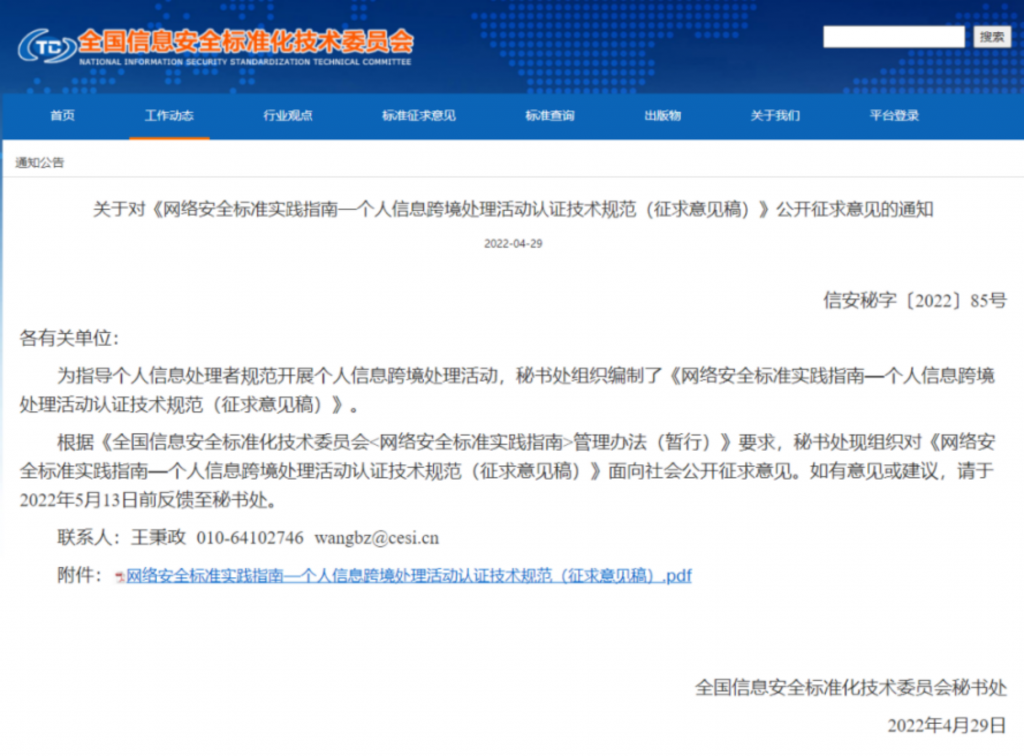This screenshot has height=756, width=1024.
Task: Click document number 信安秘字〔2022〕85号
Action: tap(914, 300)
